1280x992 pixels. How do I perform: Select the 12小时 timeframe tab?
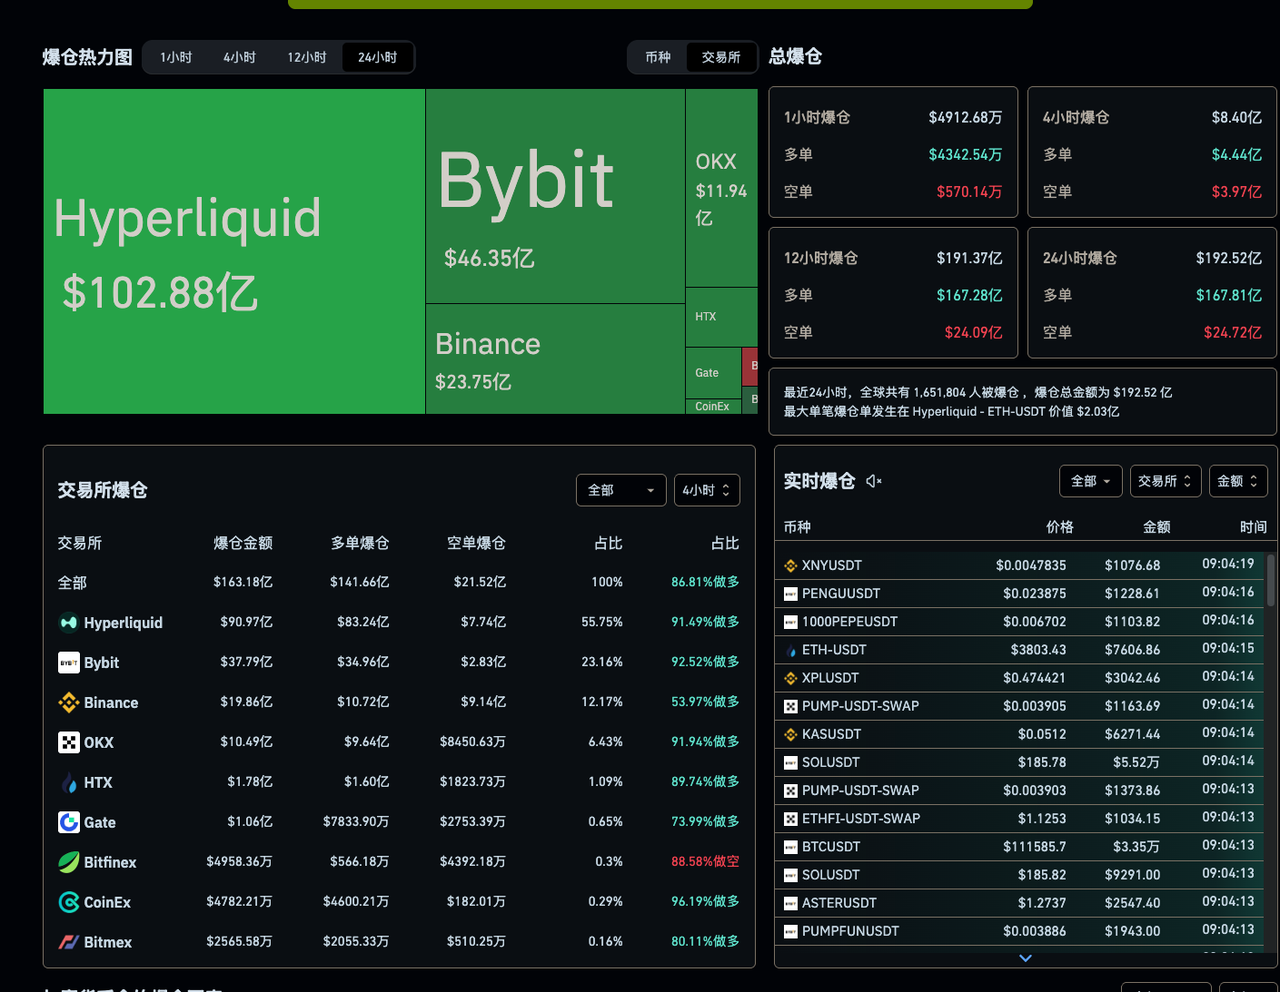coord(306,57)
